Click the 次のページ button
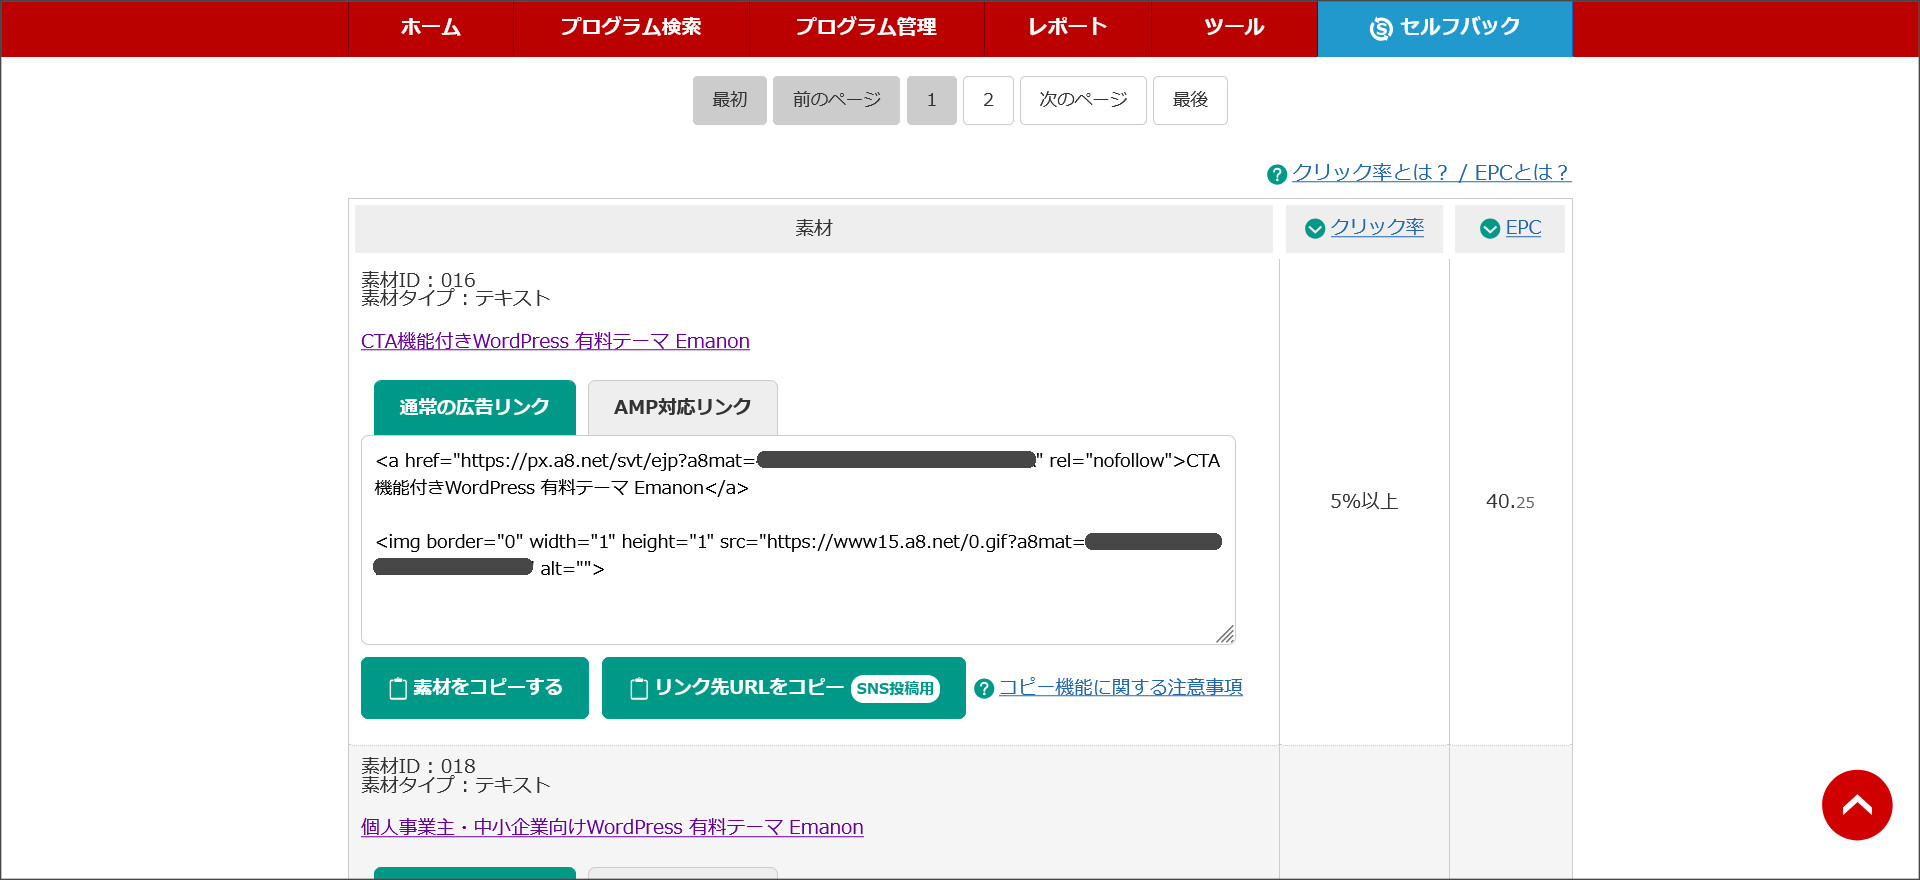Viewport: 1920px width, 880px height. tap(1083, 100)
